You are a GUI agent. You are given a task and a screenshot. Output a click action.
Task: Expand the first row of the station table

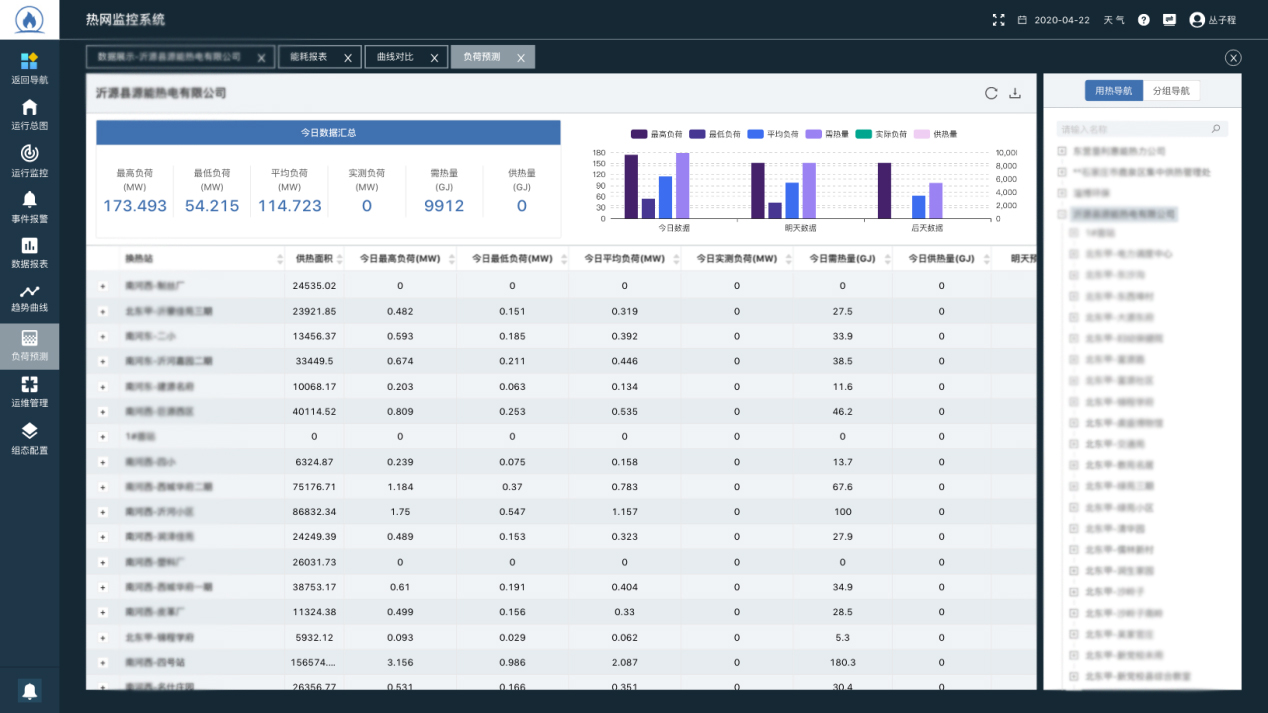pos(102,286)
